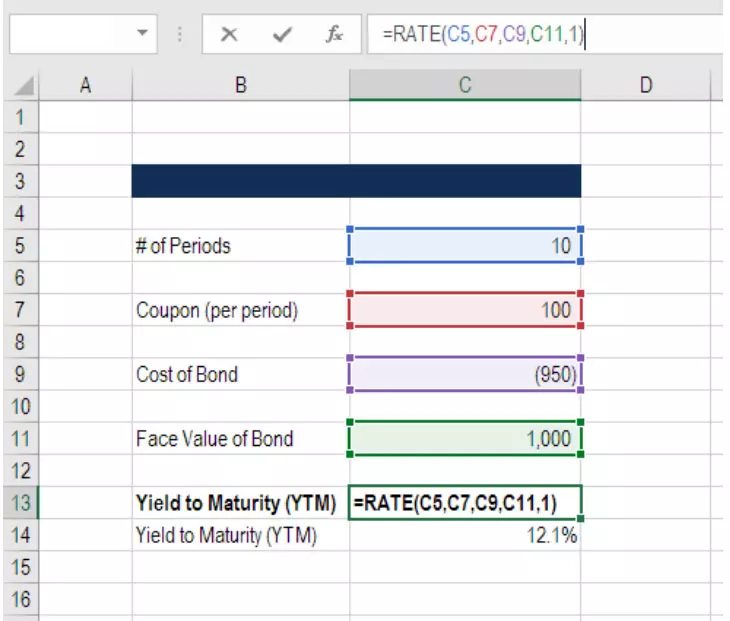Click the fill handle on cell C13
The width and height of the screenshot is (730, 621).
pyautogui.click(x=580, y=518)
